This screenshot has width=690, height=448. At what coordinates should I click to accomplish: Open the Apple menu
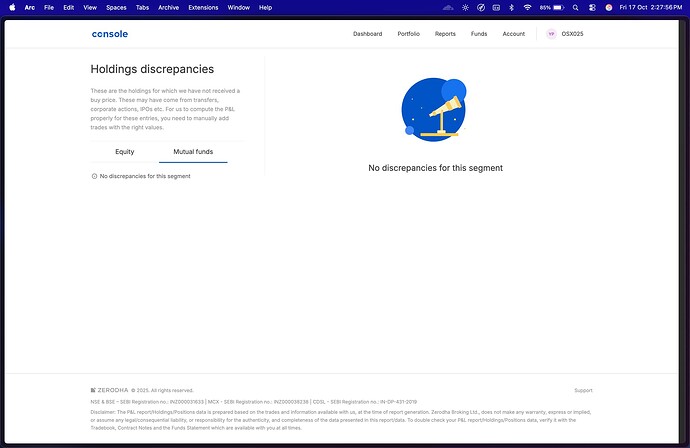tap(12, 7)
